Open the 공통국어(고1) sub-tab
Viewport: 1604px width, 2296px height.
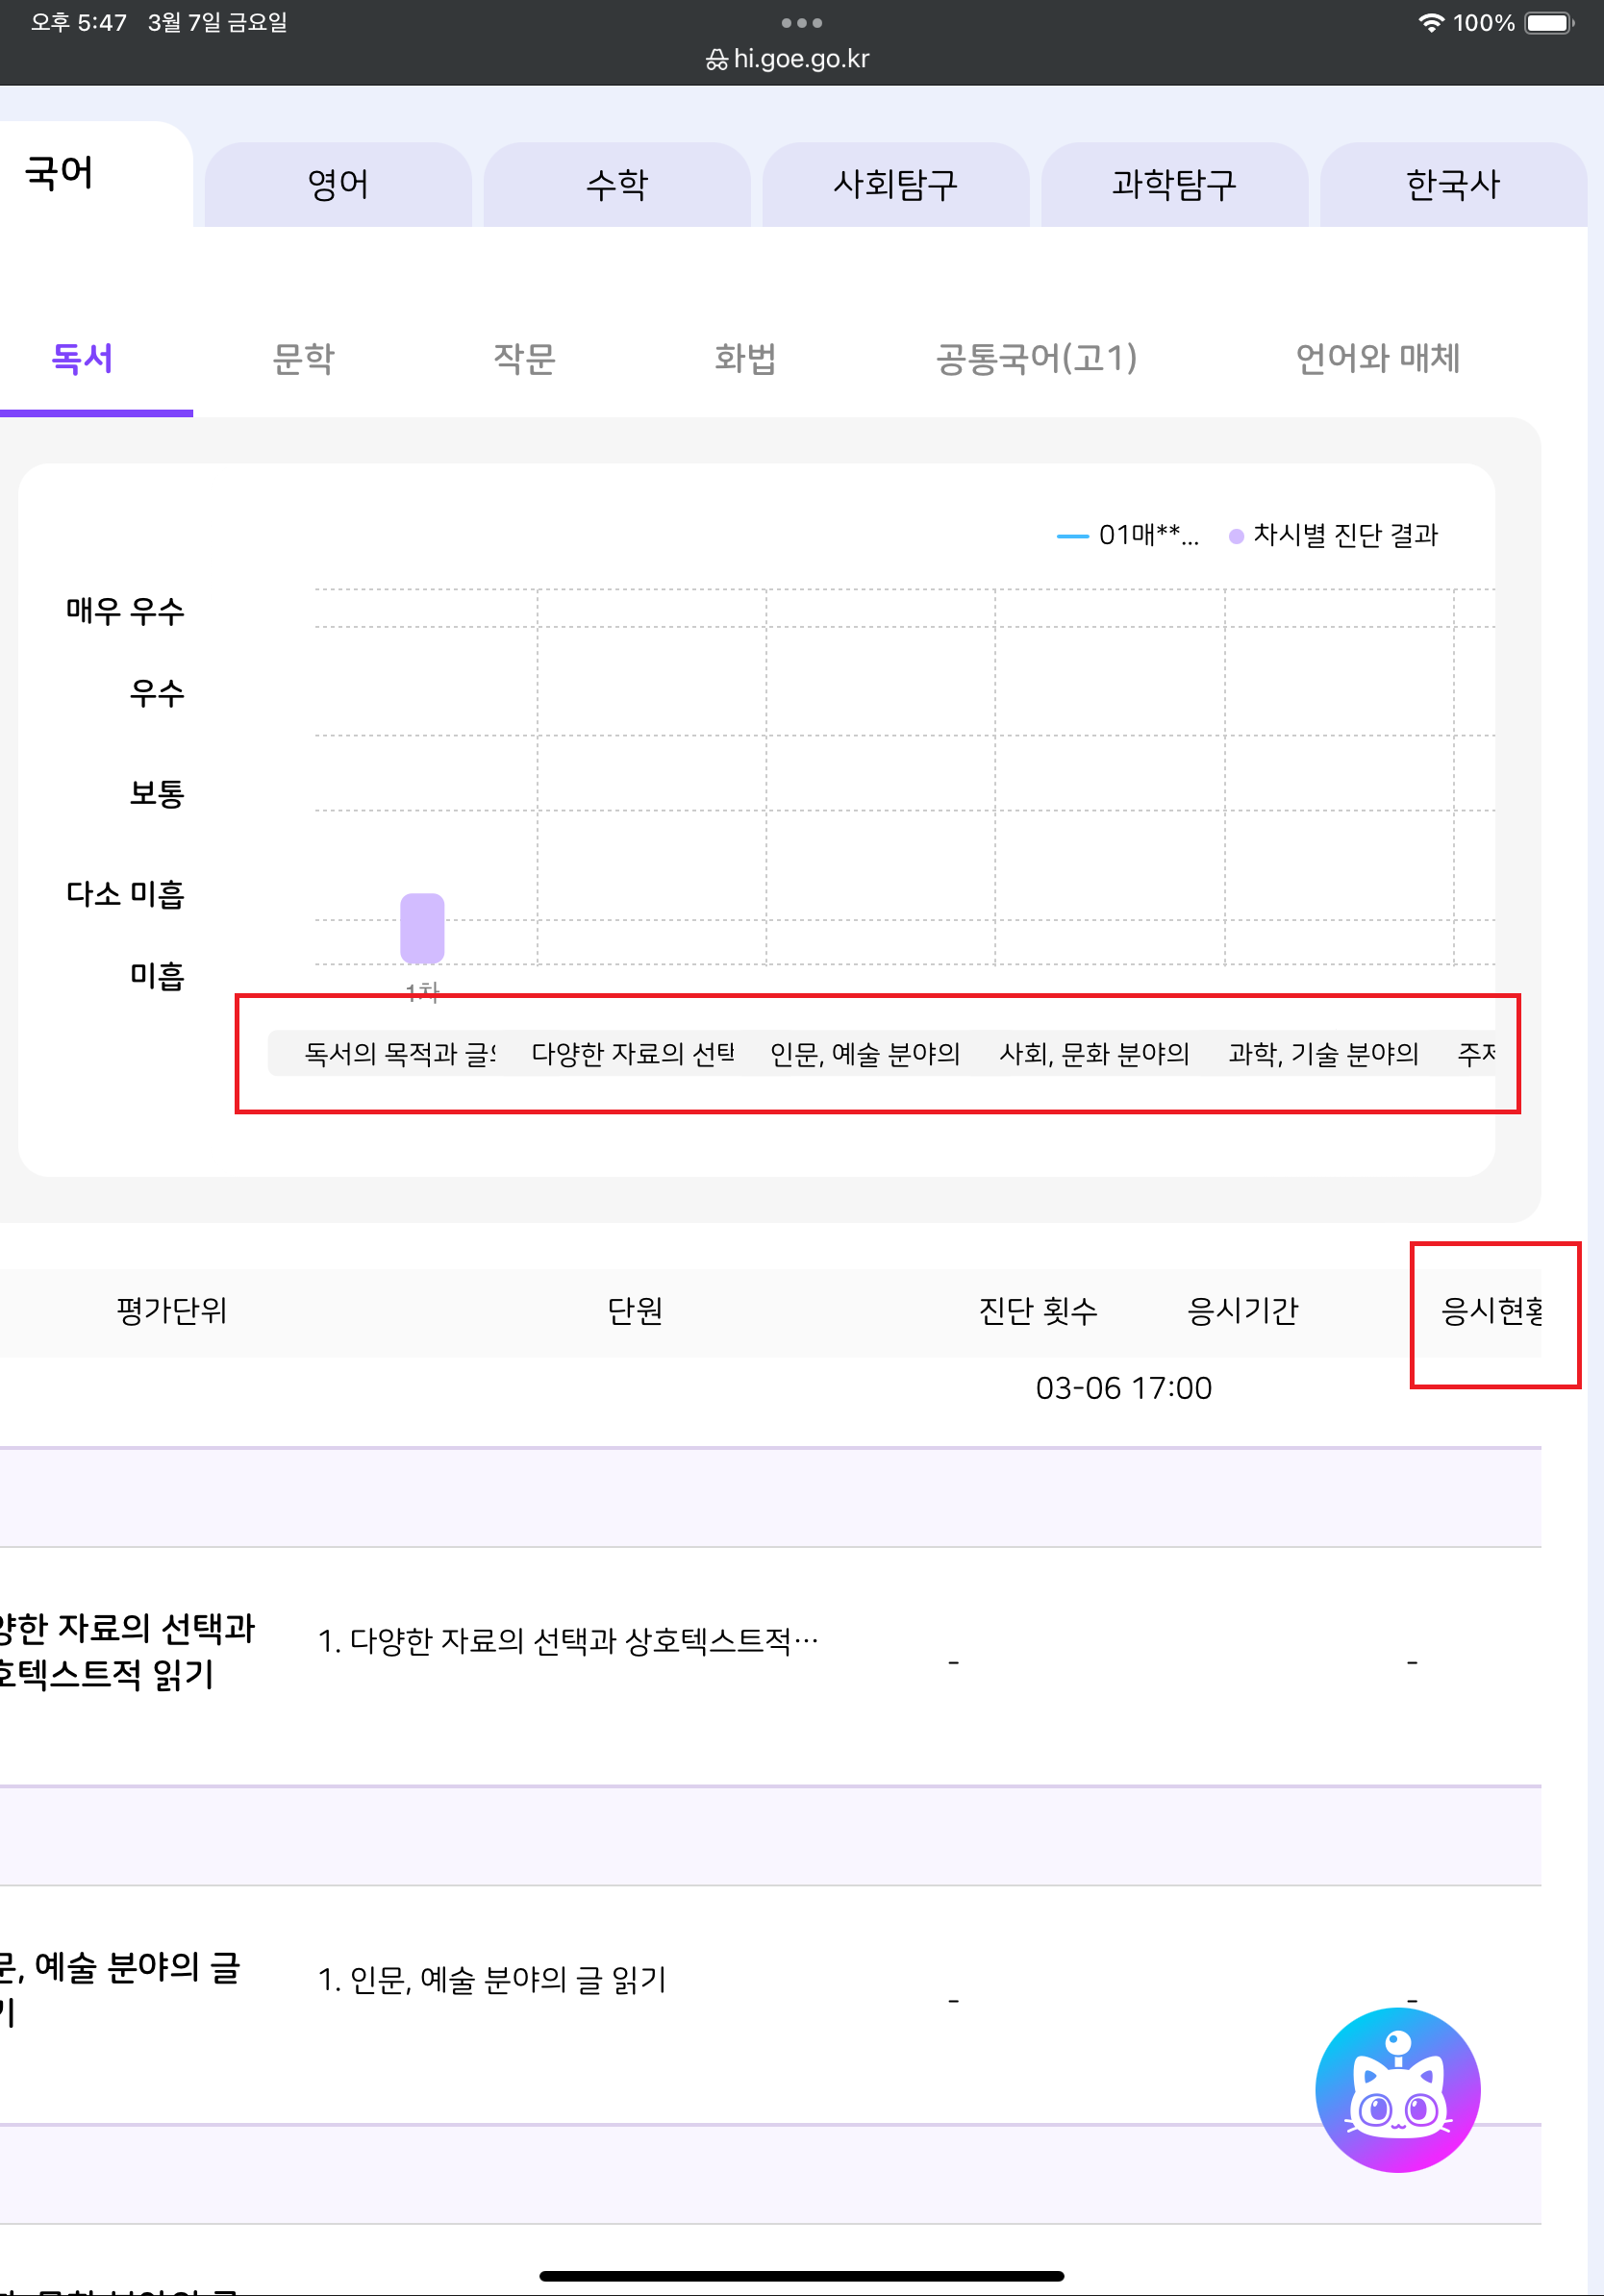(1036, 358)
